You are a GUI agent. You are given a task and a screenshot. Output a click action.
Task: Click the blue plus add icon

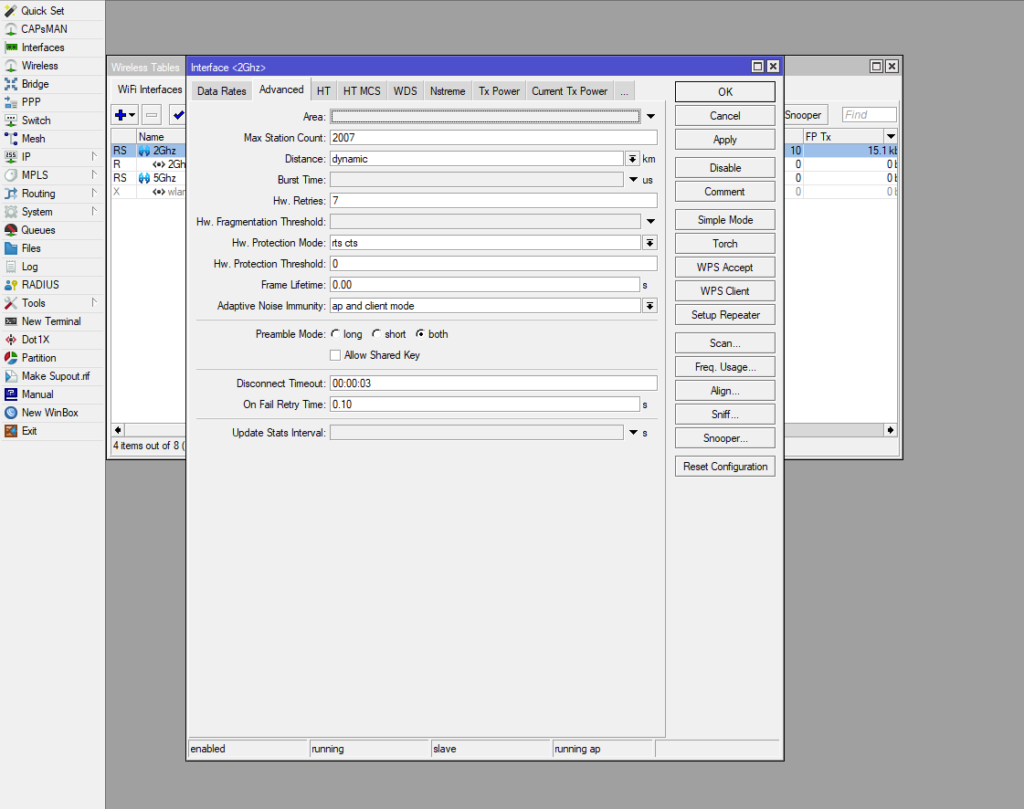pyautogui.click(x=120, y=115)
